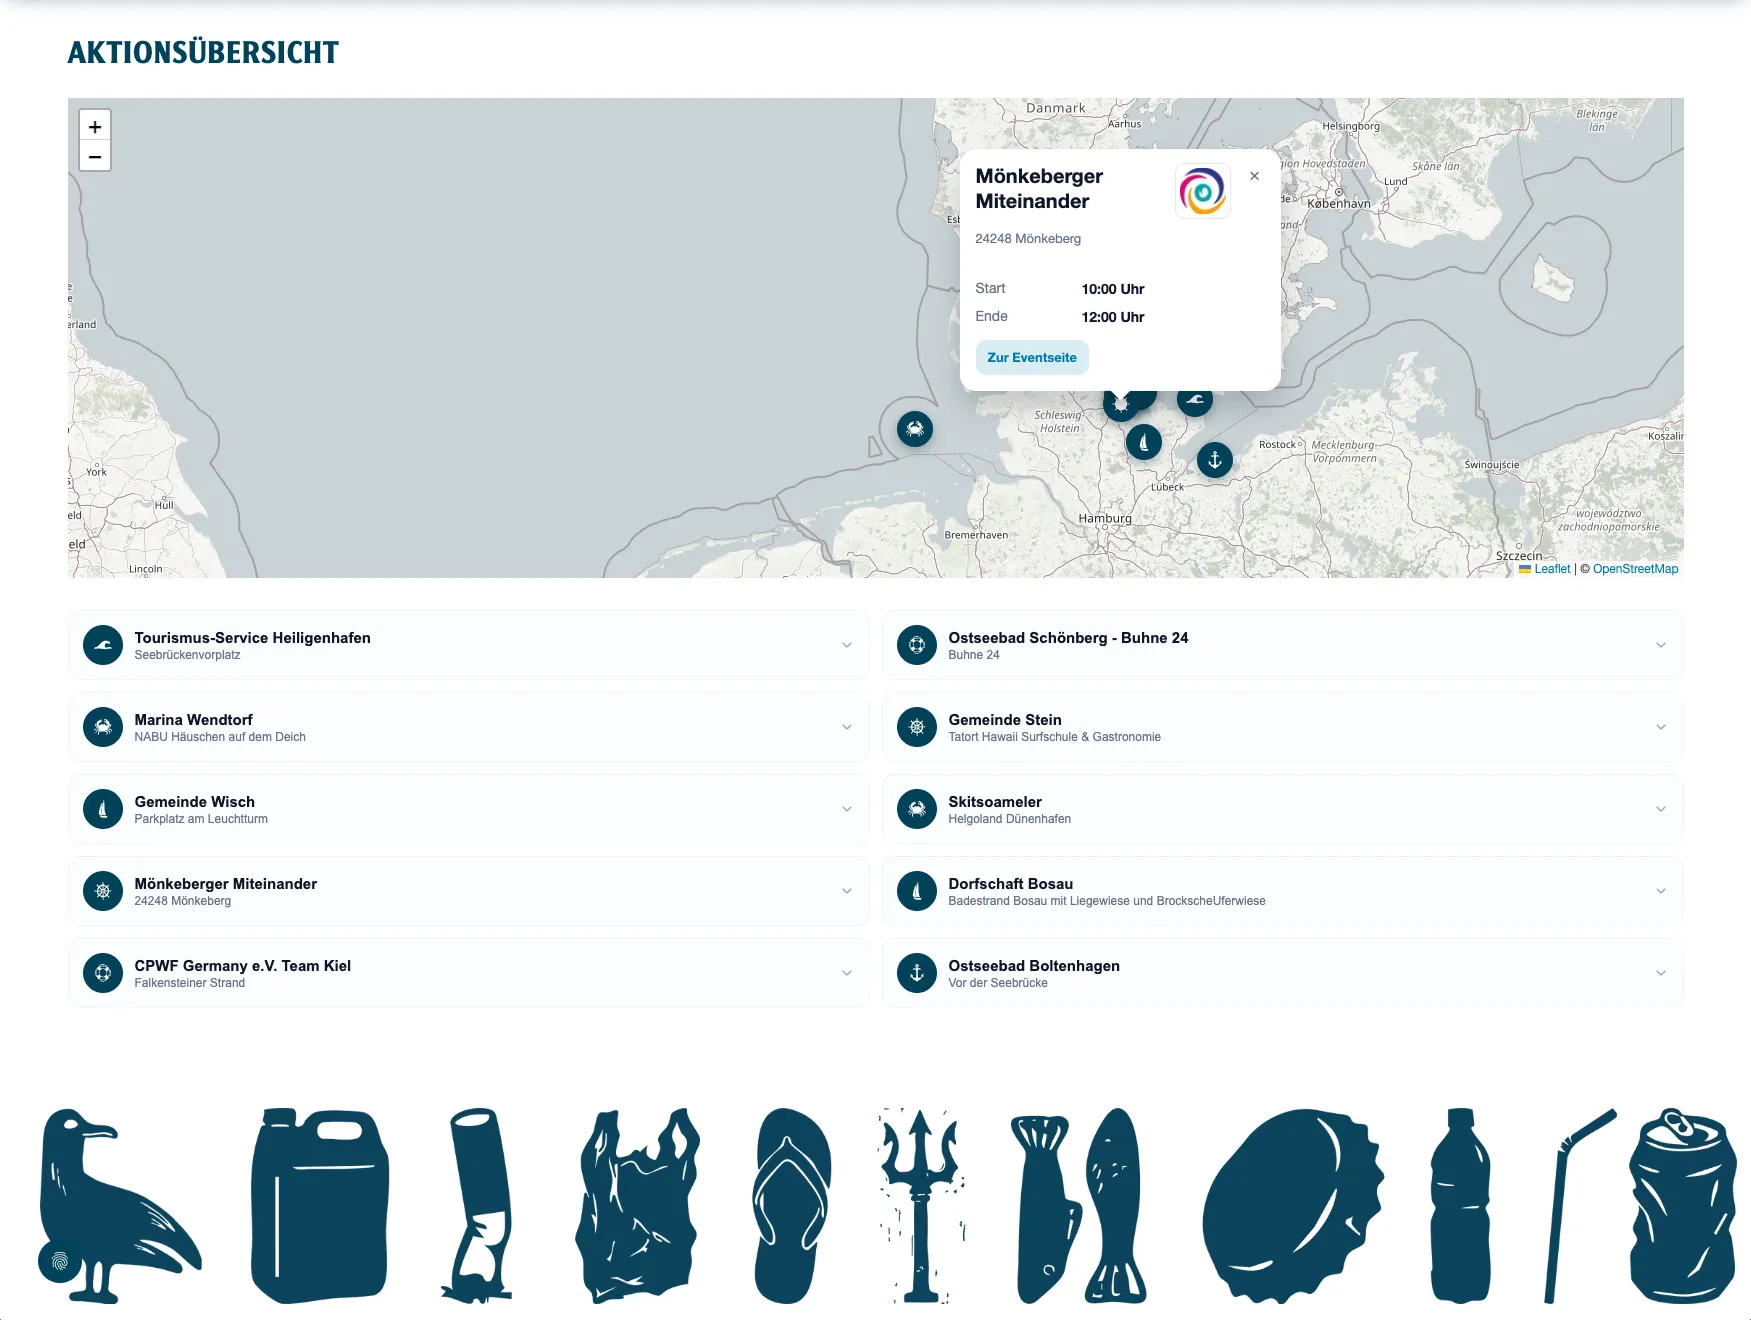Viewport: 1751px width, 1320px height.
Task: Click the crab icon of Skitsoameler
Action: (917, 809)
